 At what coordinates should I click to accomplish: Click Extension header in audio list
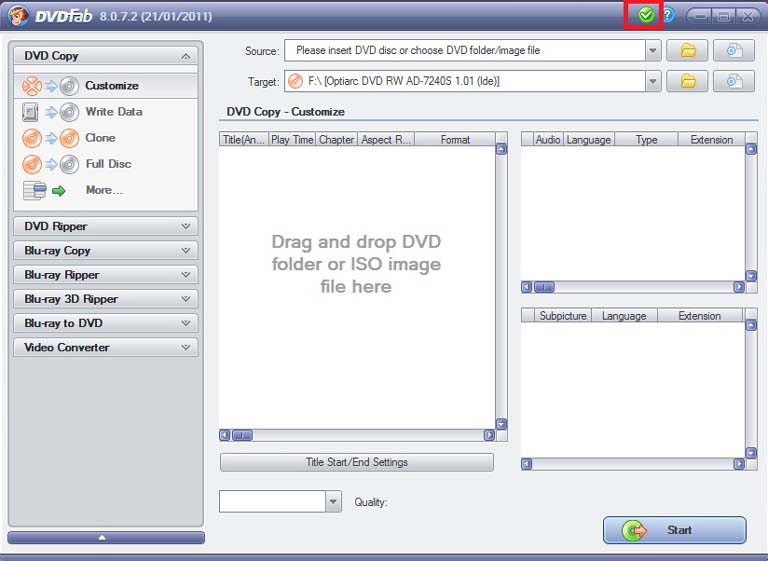click(711, 140)
